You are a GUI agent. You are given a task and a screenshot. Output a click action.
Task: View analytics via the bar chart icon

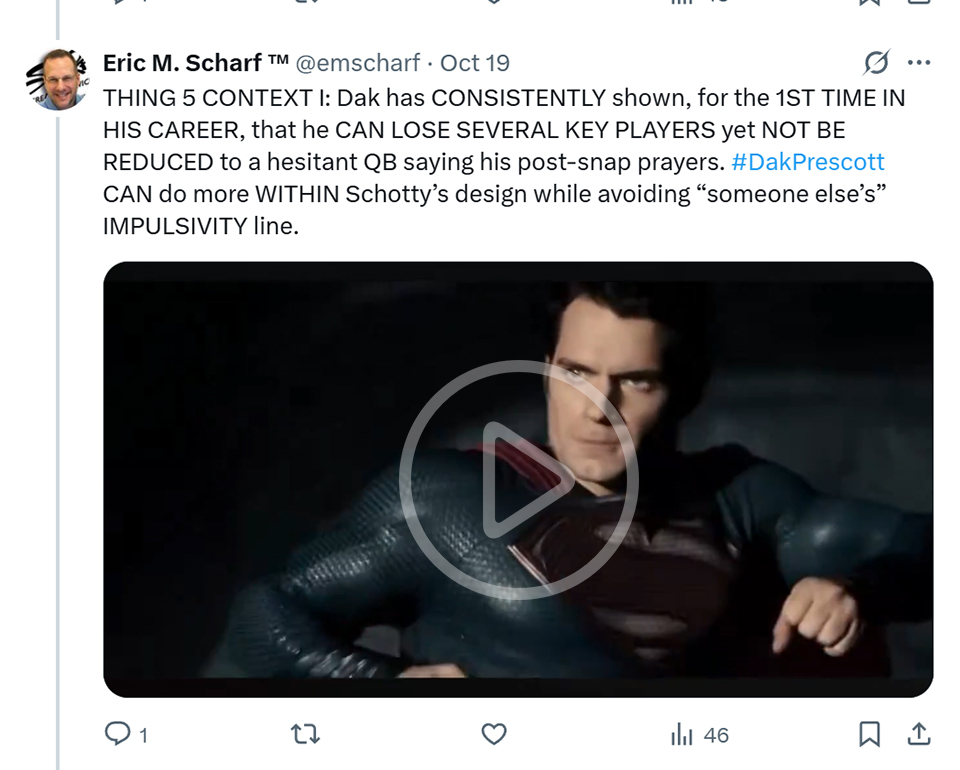[x=682, y=735]
